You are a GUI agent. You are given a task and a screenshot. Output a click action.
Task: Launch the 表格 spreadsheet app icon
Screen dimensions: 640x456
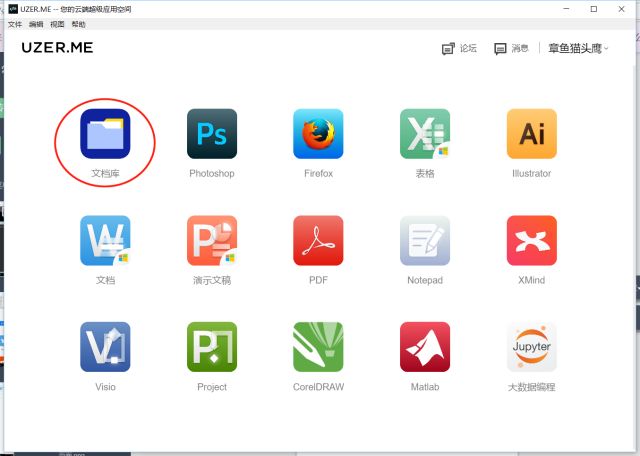tap(425, 134)
